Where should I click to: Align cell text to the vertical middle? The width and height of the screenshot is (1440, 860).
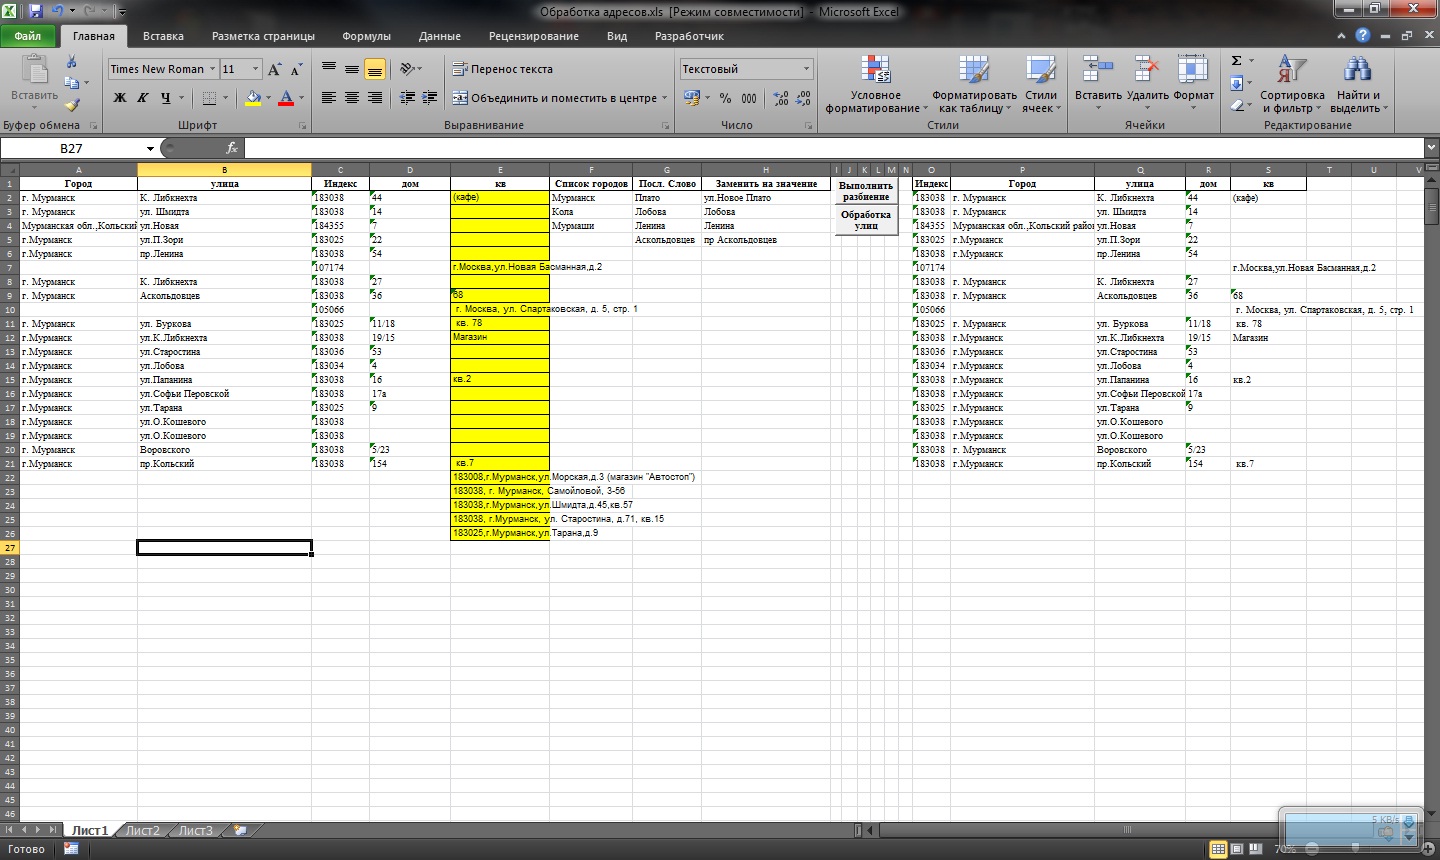pos(352,69)
